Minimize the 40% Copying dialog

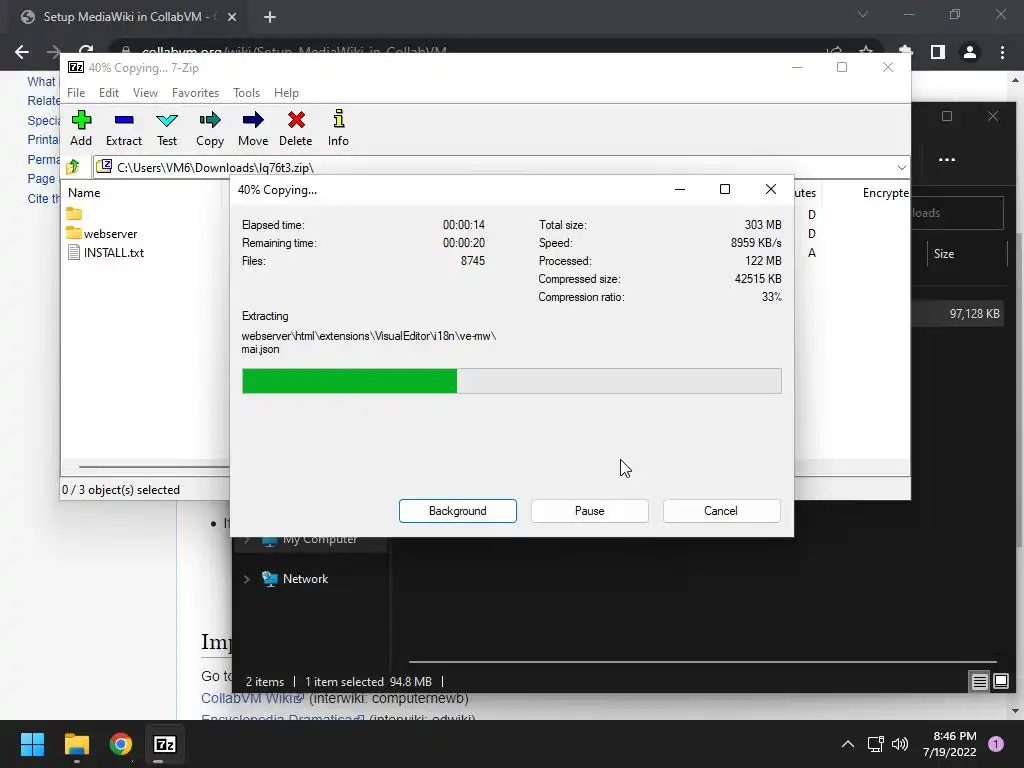(x=680, y=189)
